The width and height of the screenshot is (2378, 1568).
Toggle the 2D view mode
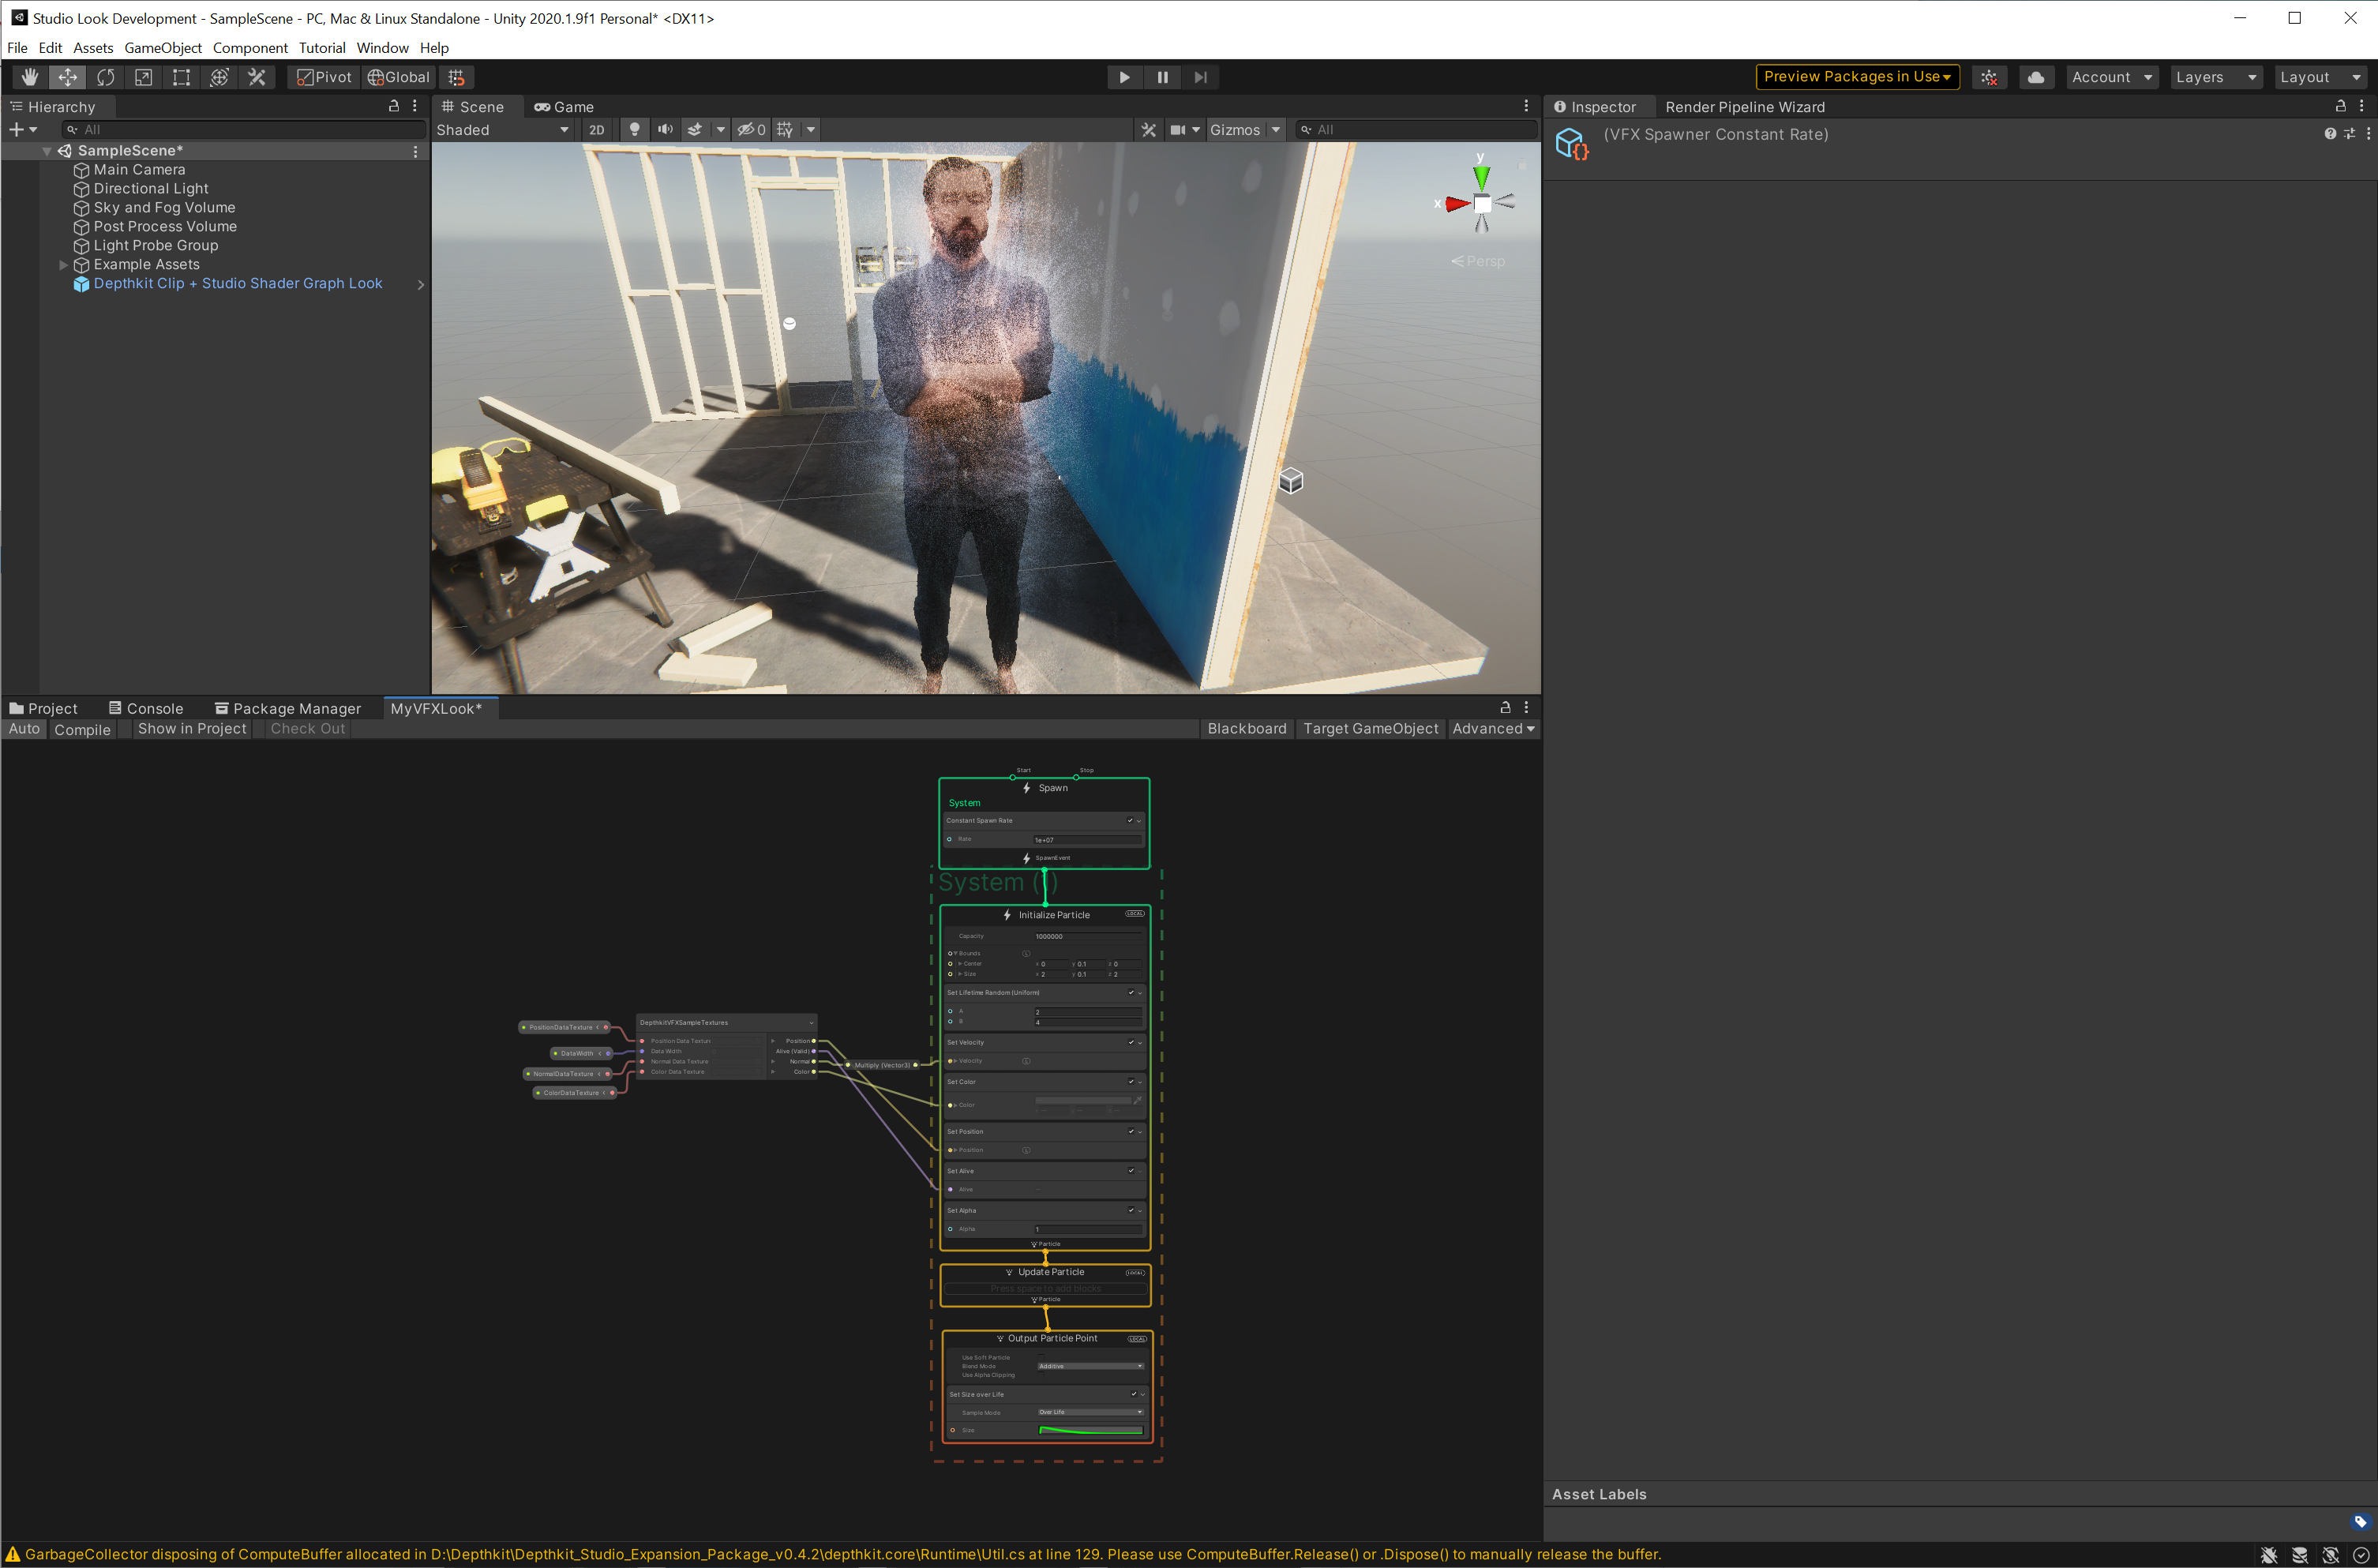click(596, 130)
